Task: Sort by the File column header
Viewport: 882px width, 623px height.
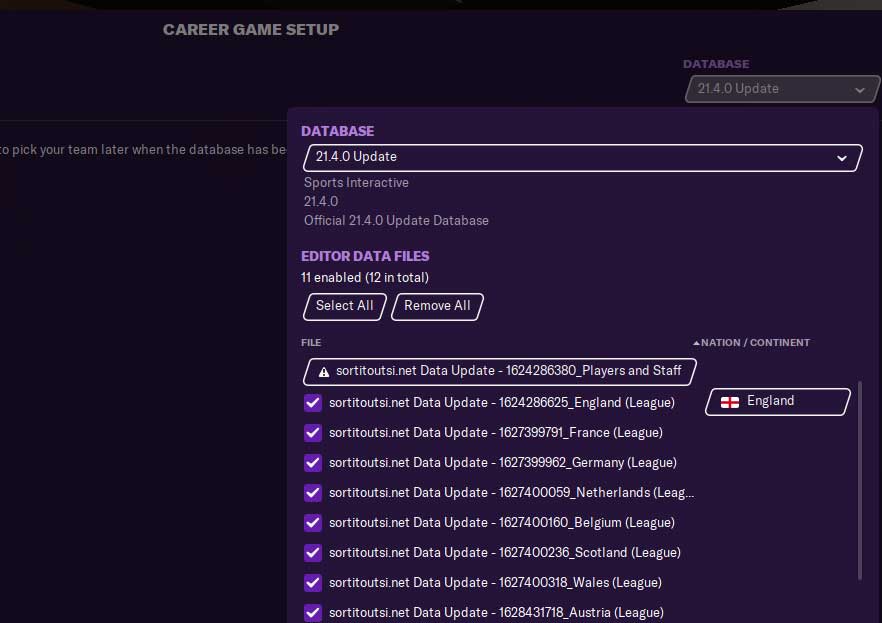Action: coord(311,342)
